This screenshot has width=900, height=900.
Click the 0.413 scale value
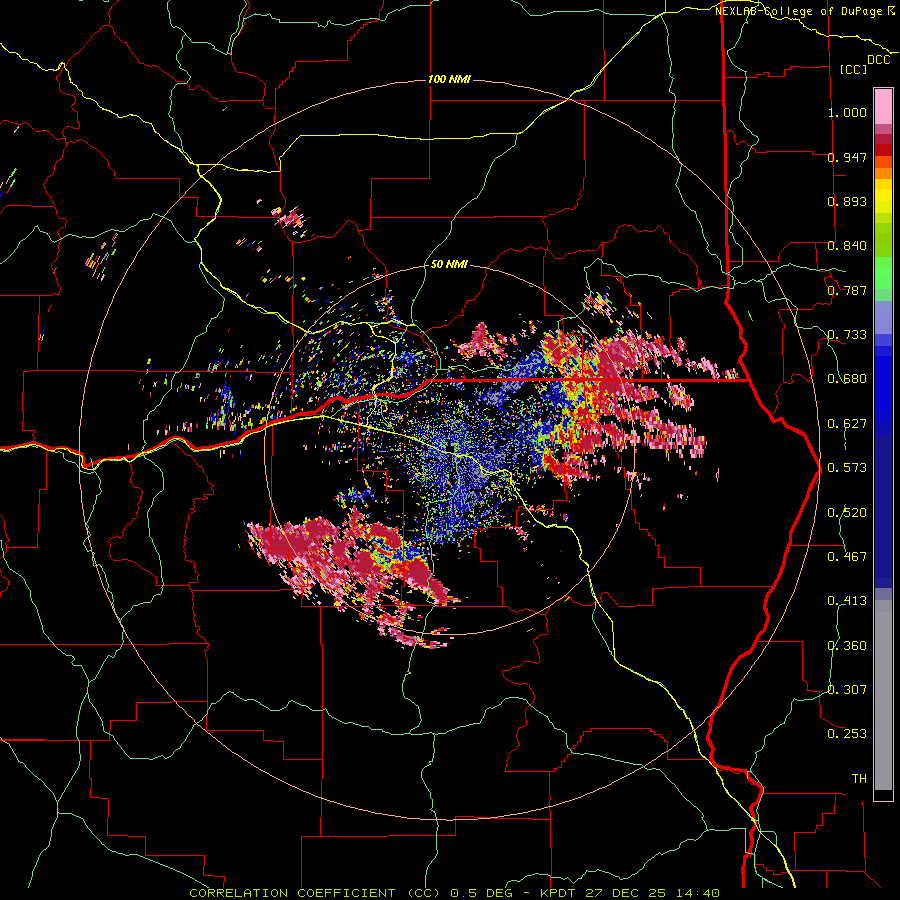[x=847, y=601]
